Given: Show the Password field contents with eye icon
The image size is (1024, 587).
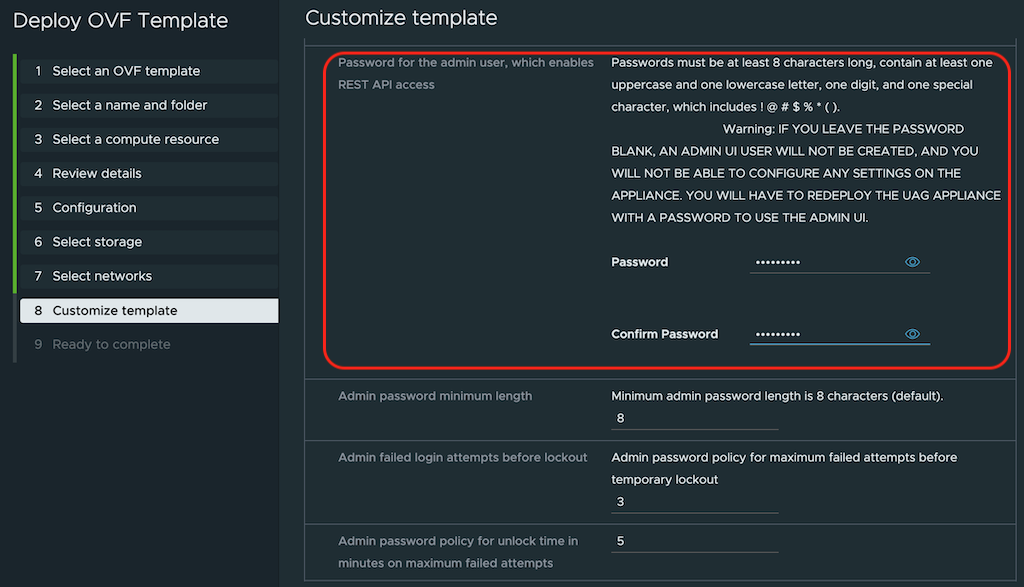Looking at the screenshot, I should 912,262.
